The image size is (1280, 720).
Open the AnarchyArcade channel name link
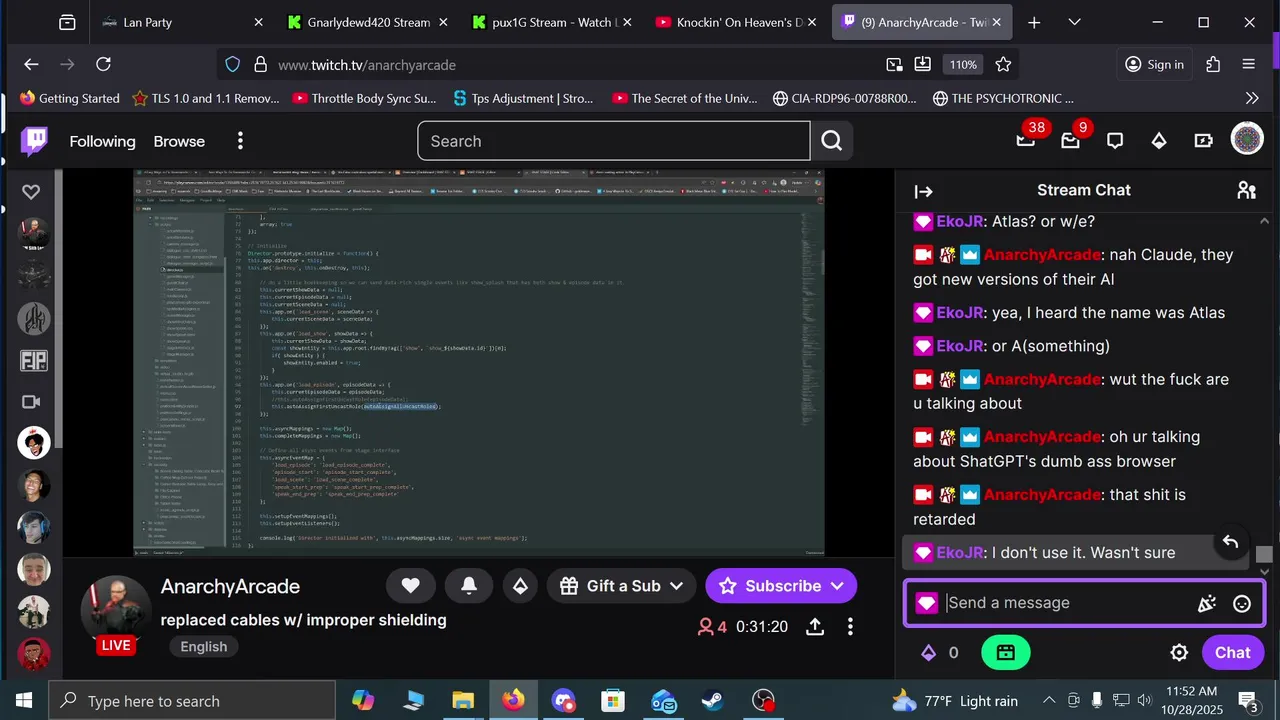230,586
